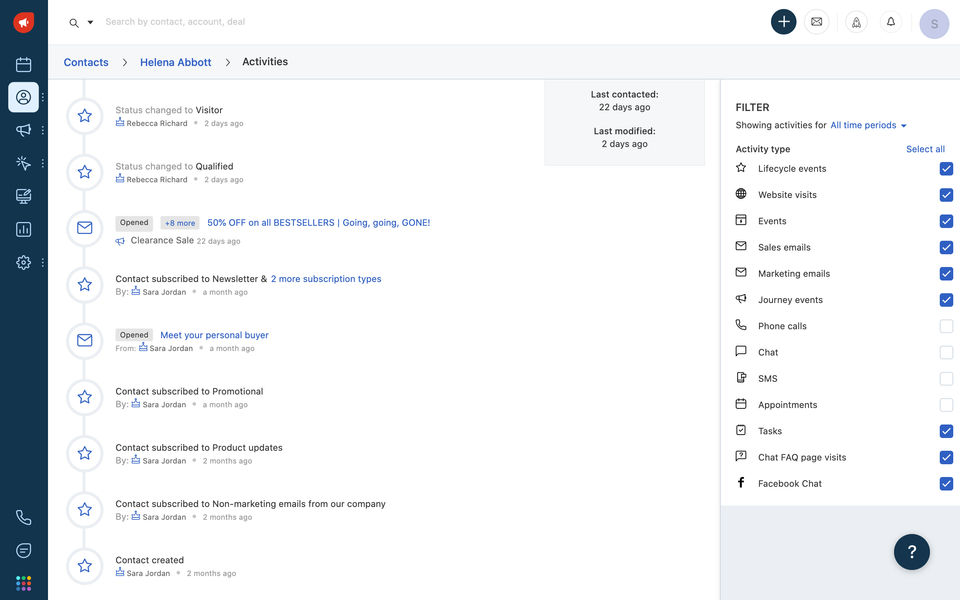Click star icon for subscribed to Promotional

tap(84, 397)
